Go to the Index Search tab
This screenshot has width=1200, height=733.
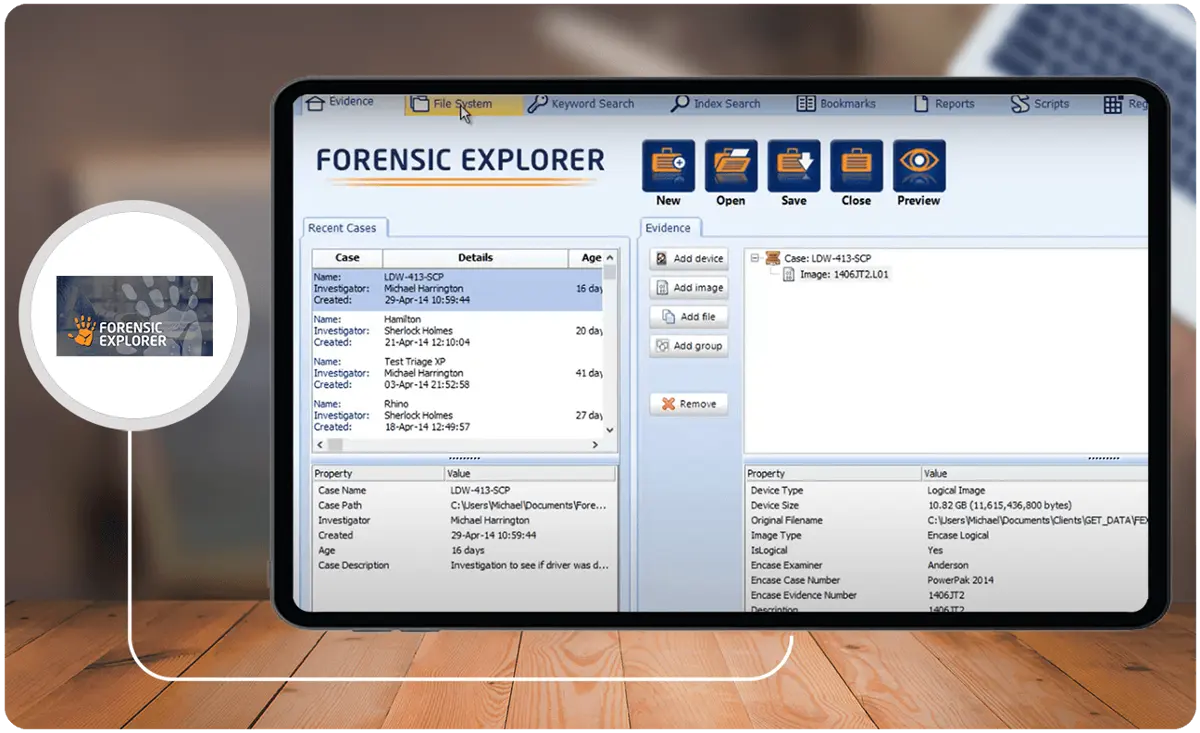(716, 104)
